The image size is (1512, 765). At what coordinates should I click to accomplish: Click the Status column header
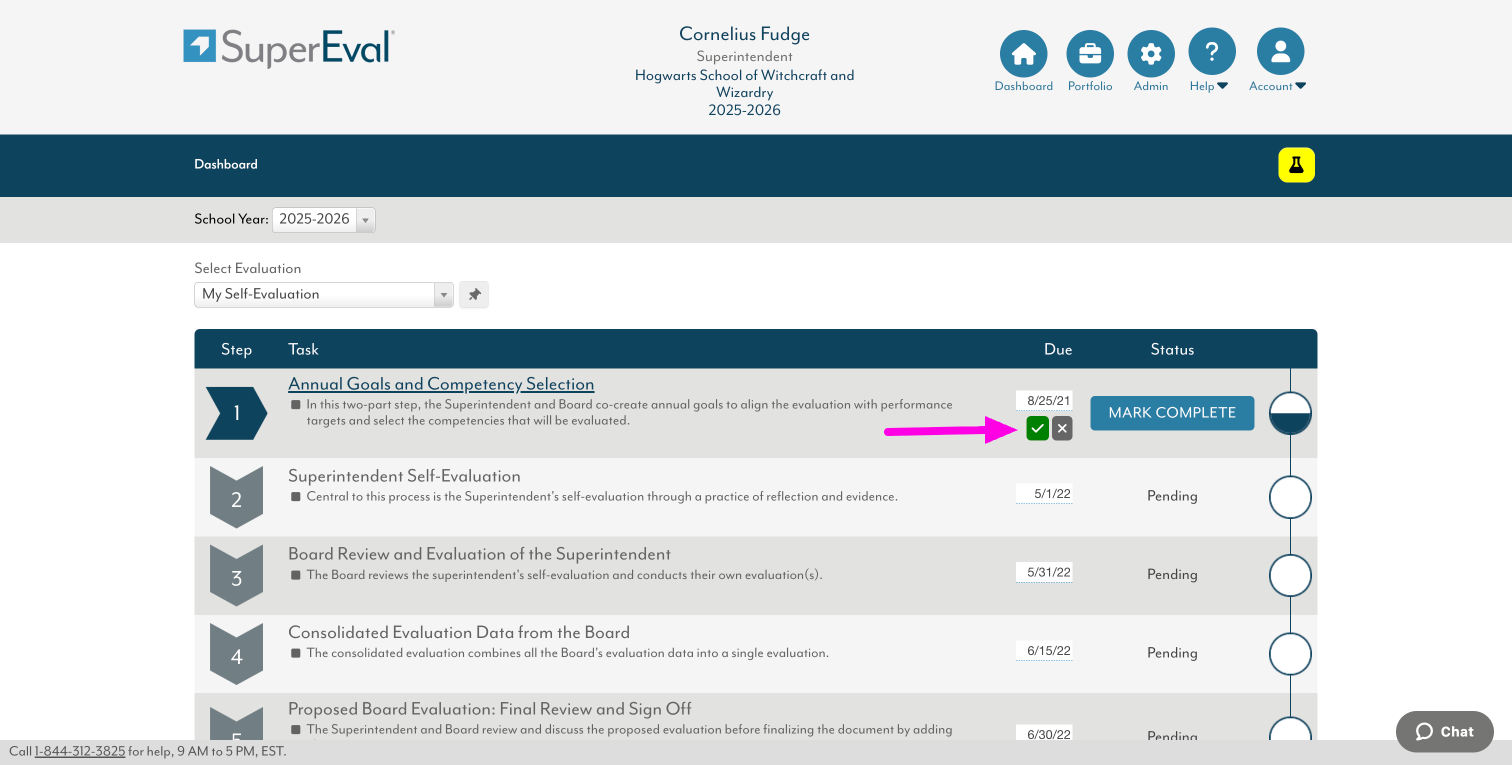(x=1172, y=349)
